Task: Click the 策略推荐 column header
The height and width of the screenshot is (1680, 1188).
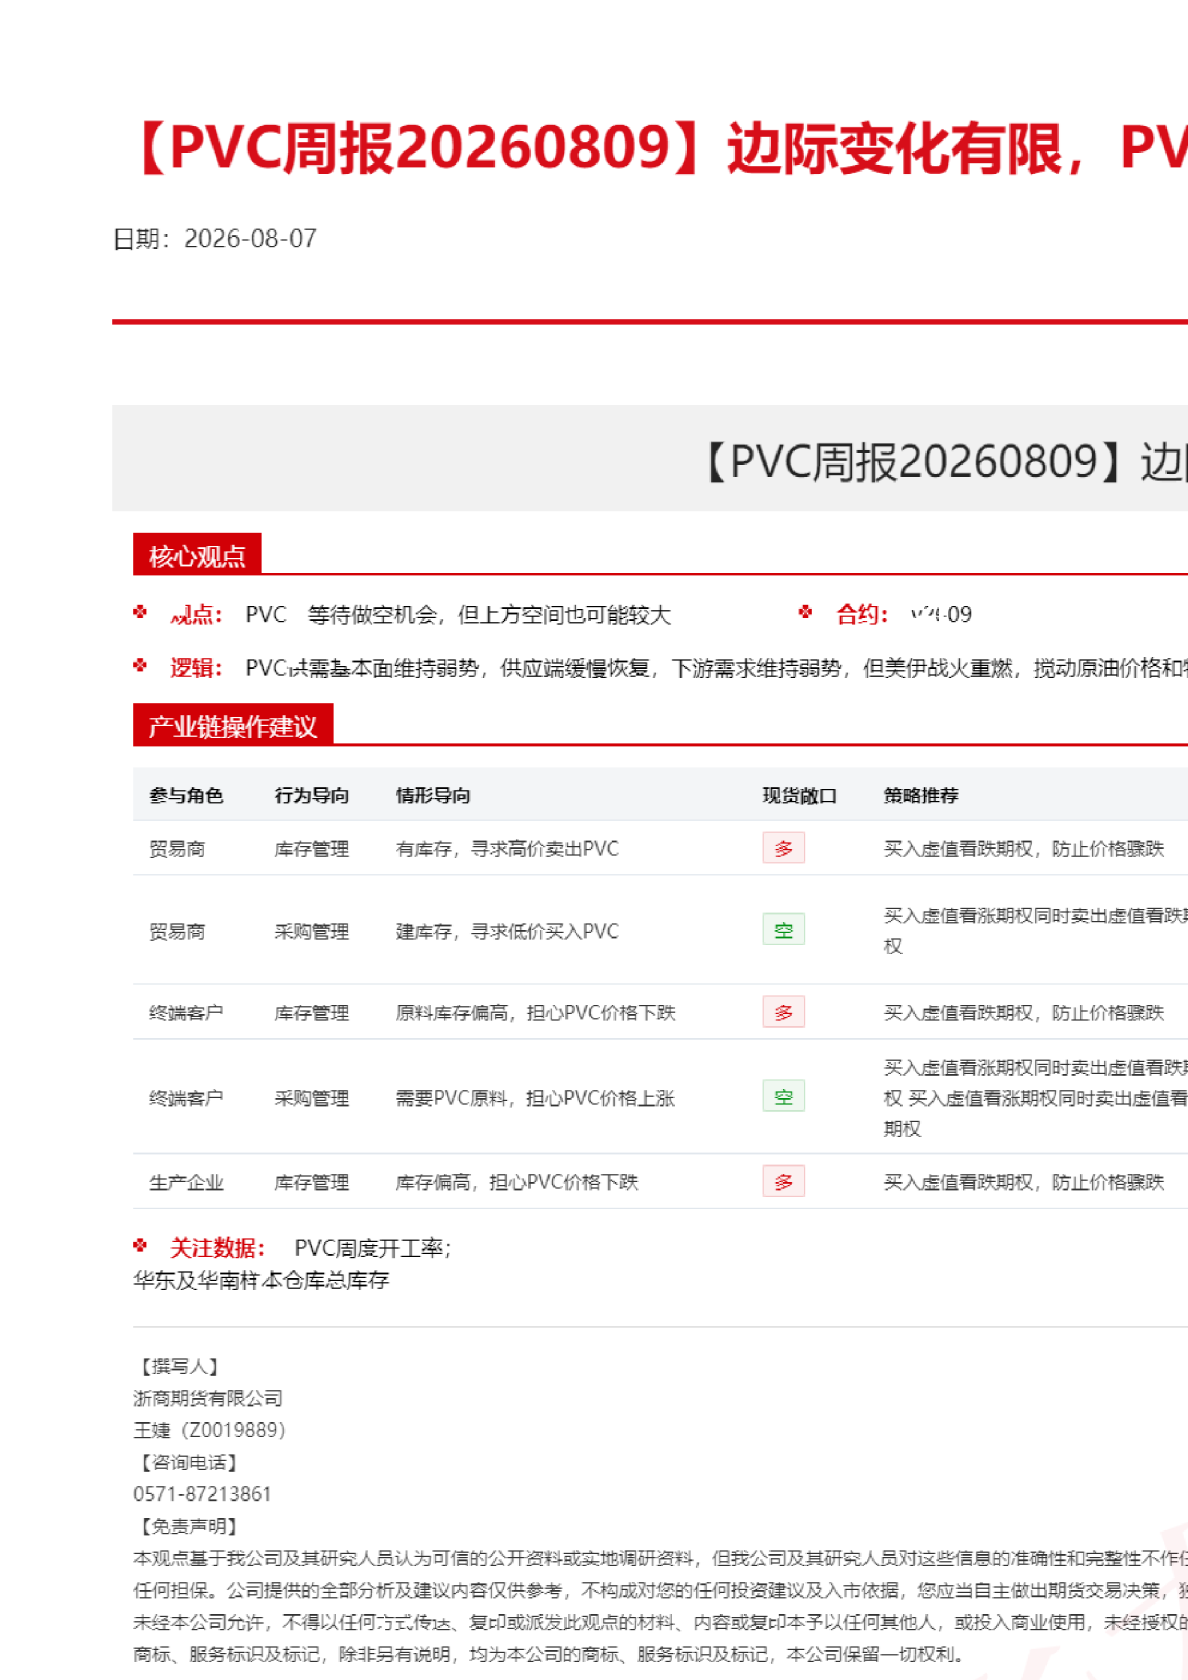Action: pos(921,796)
